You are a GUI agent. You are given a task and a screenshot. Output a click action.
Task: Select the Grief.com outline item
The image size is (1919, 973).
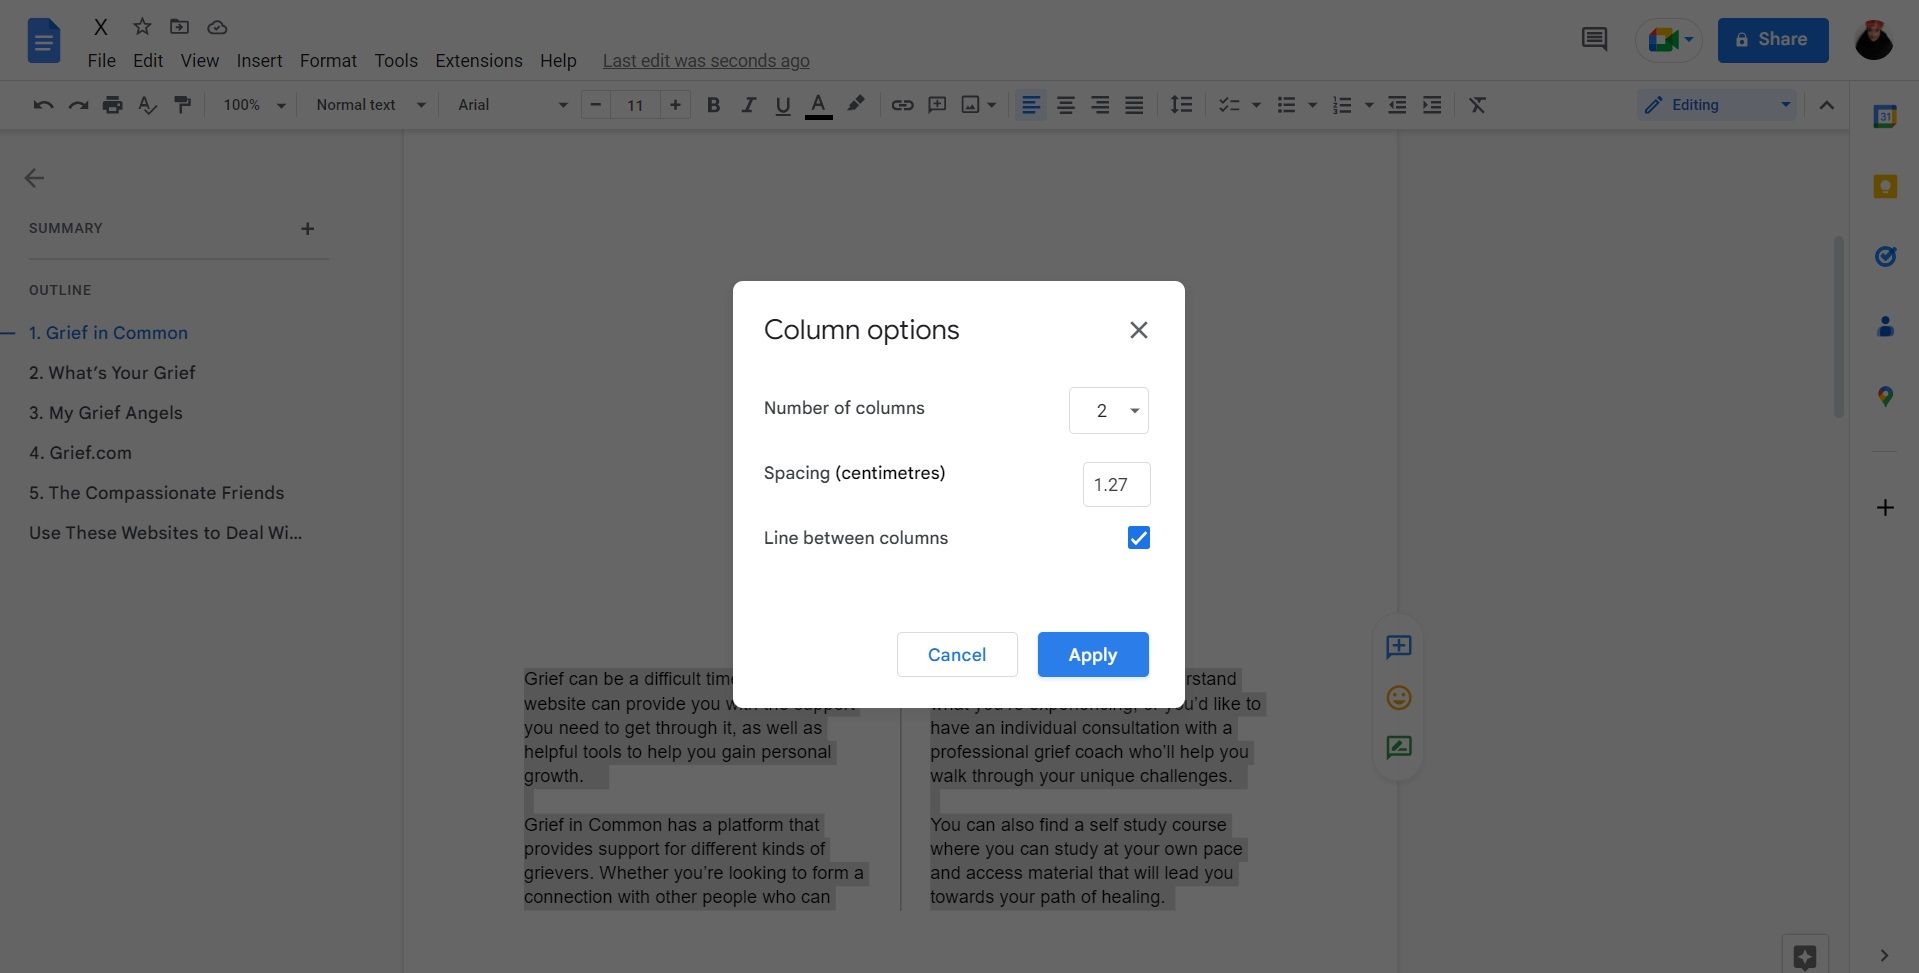click(80, 452)
